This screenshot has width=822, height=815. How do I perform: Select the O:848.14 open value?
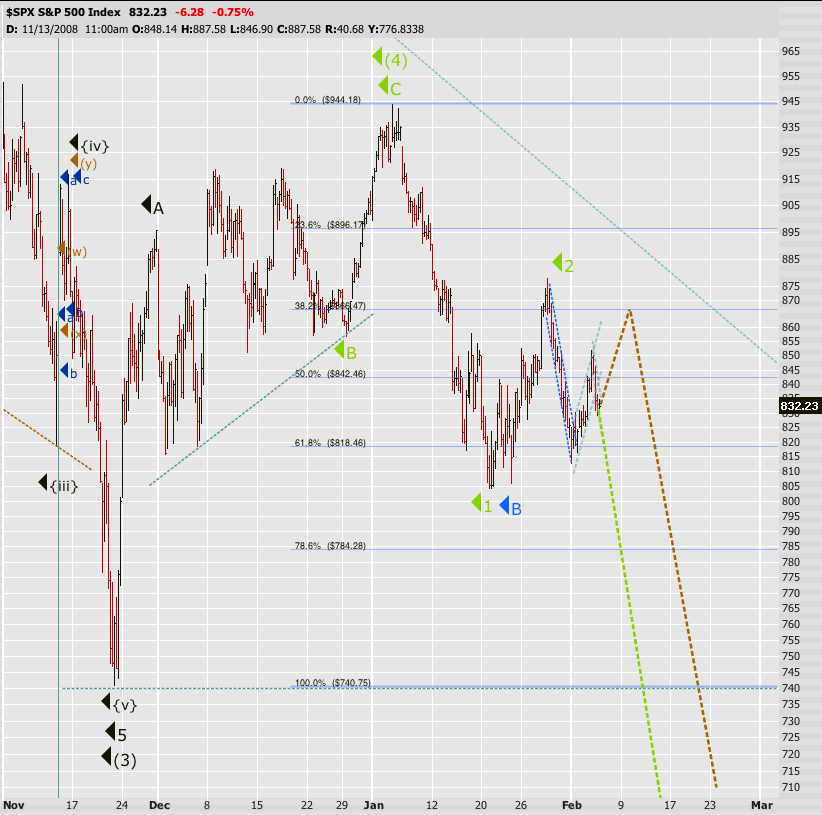pyautogui.click(x=154, y=29)
